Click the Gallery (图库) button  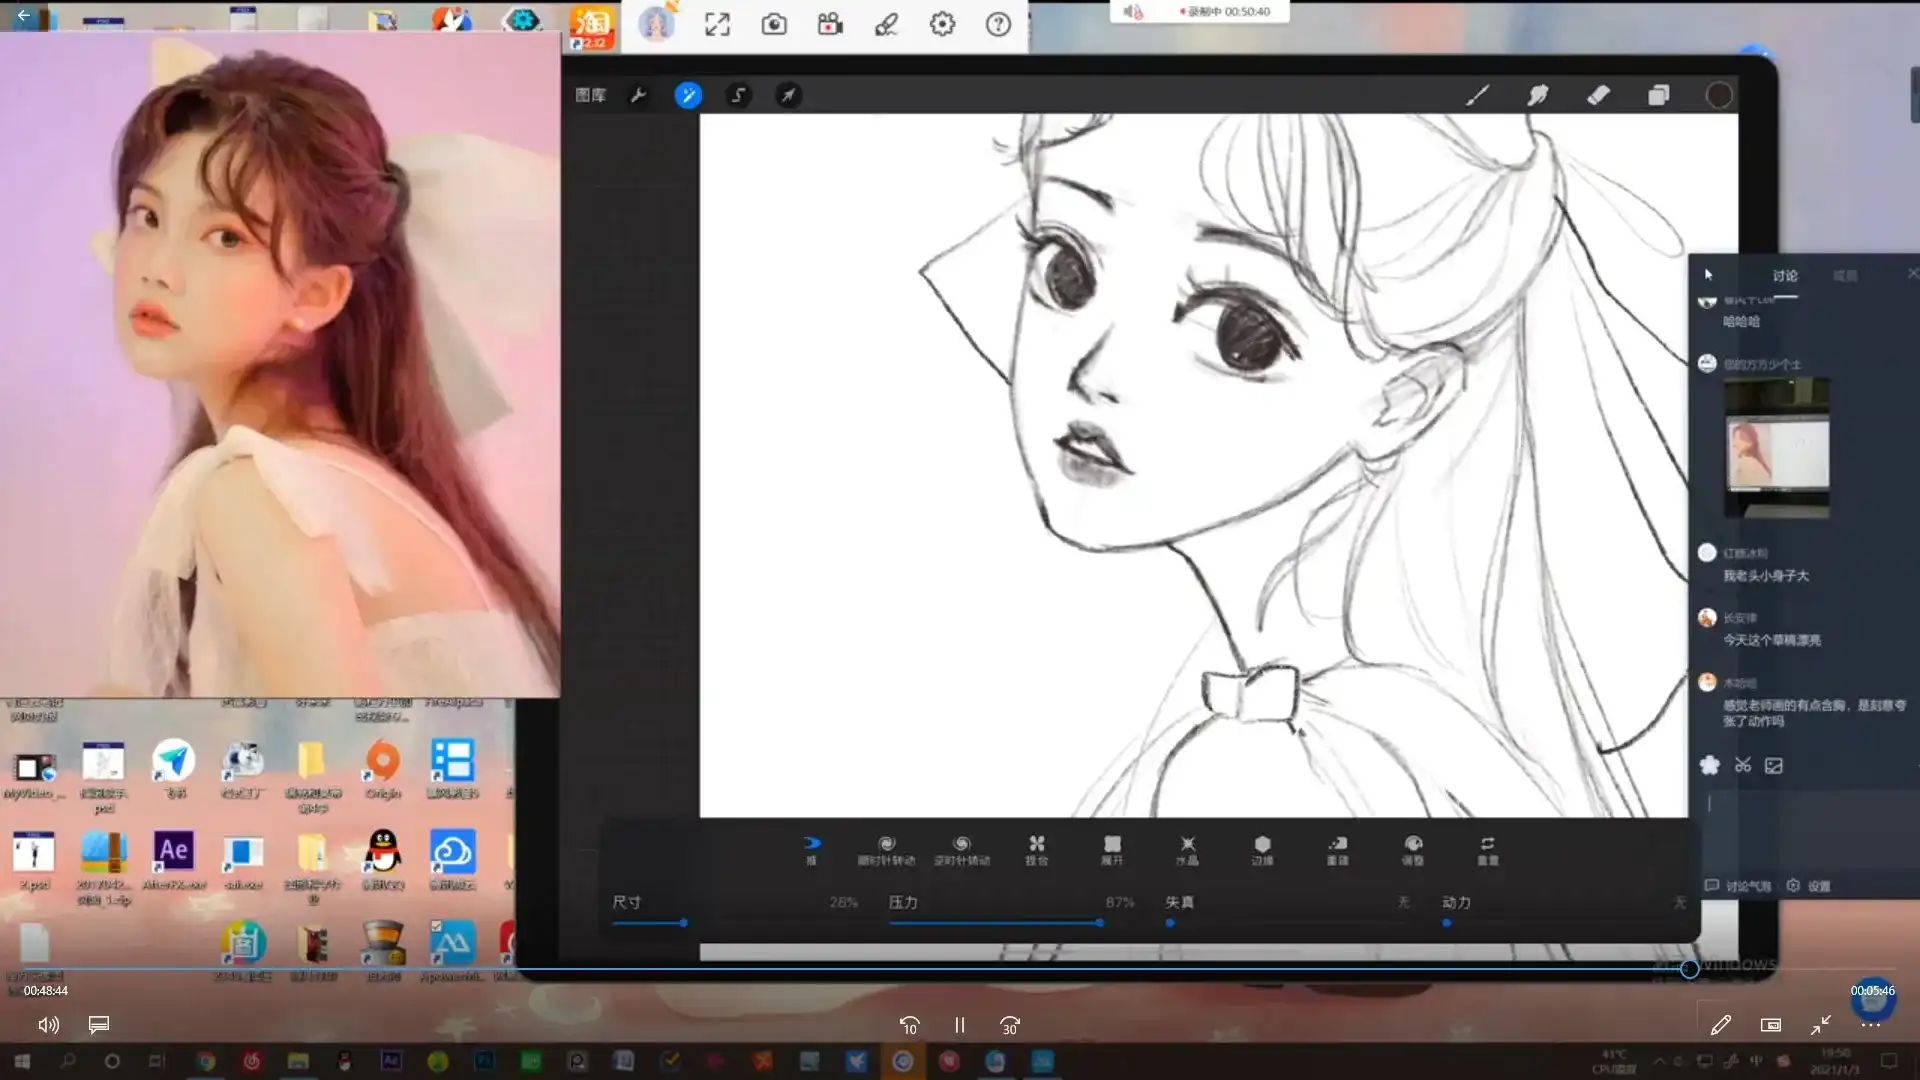(x=591, y=95)
